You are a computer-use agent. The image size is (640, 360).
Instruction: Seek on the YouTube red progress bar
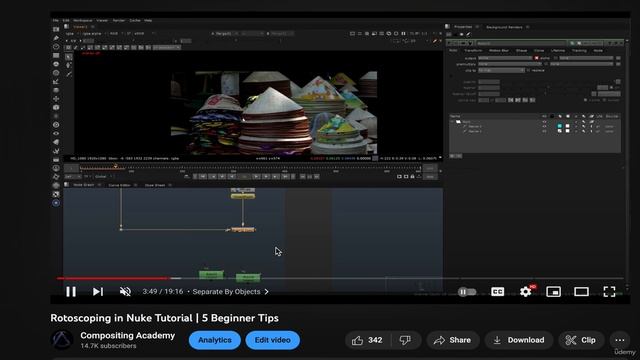coord(113,278)
